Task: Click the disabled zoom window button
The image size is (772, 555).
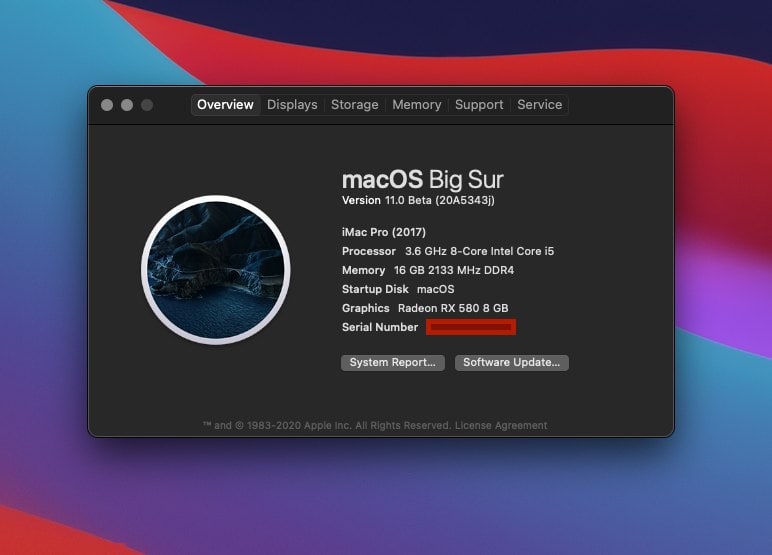Action: [x=147, y=105]
